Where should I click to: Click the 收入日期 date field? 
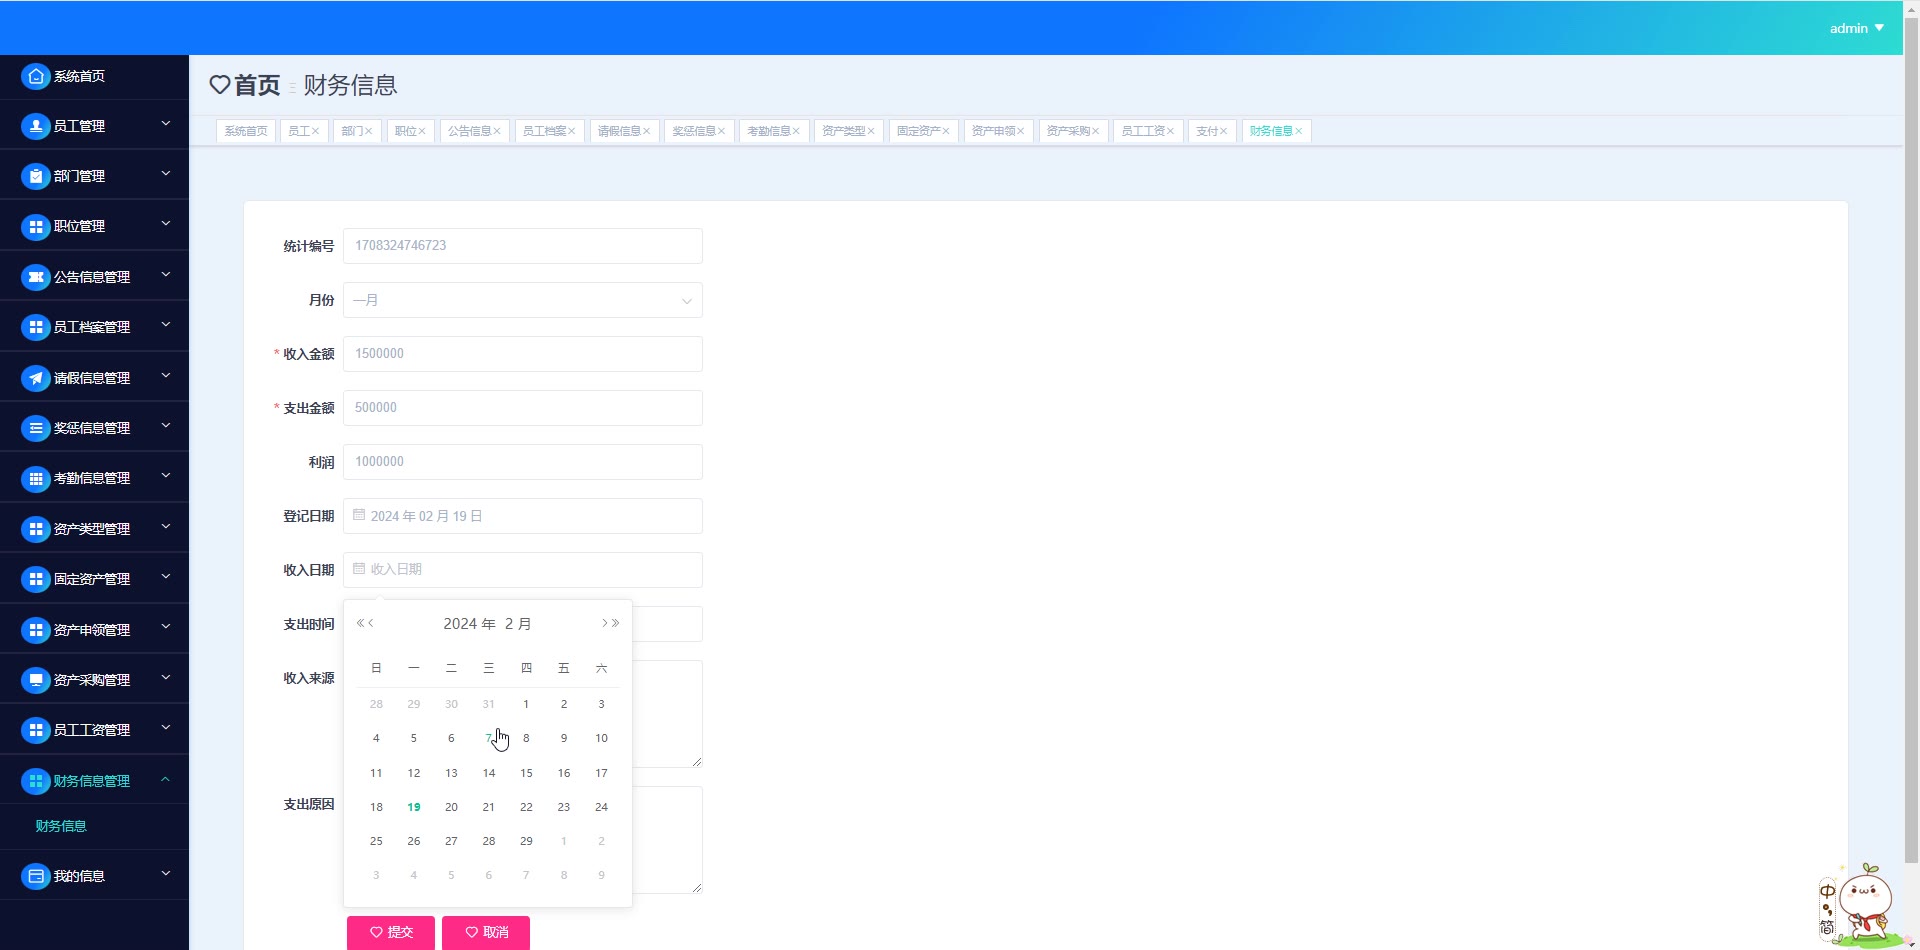(523, 570)
